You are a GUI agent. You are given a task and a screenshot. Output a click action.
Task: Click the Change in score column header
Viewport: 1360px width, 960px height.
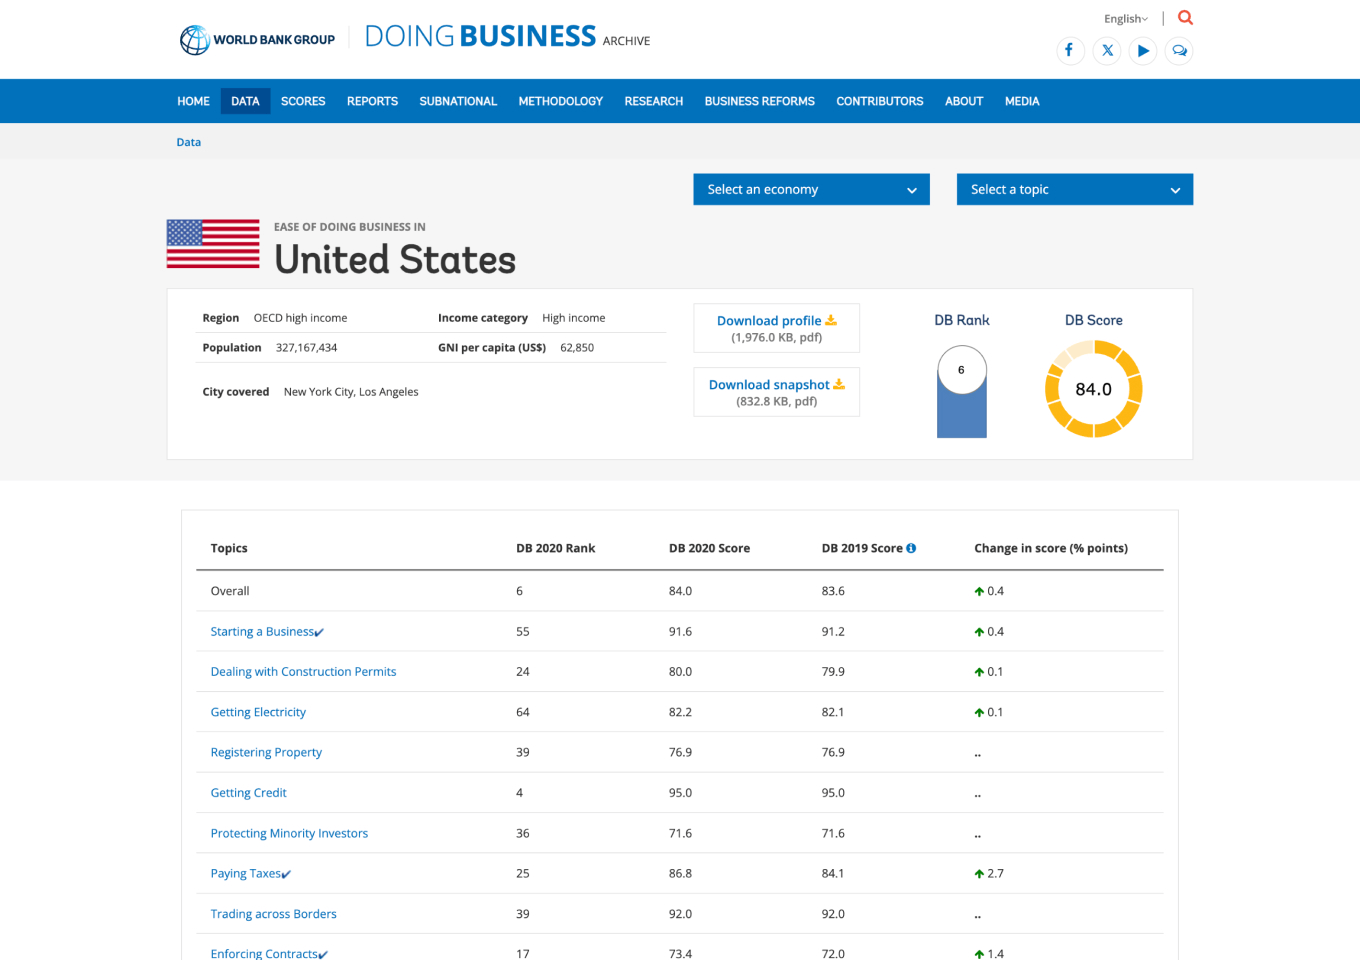click(1051, 548)
